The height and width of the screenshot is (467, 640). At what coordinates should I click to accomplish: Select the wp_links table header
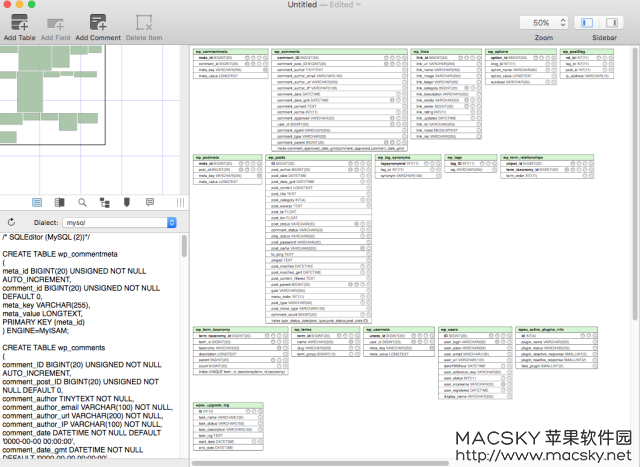446,51
